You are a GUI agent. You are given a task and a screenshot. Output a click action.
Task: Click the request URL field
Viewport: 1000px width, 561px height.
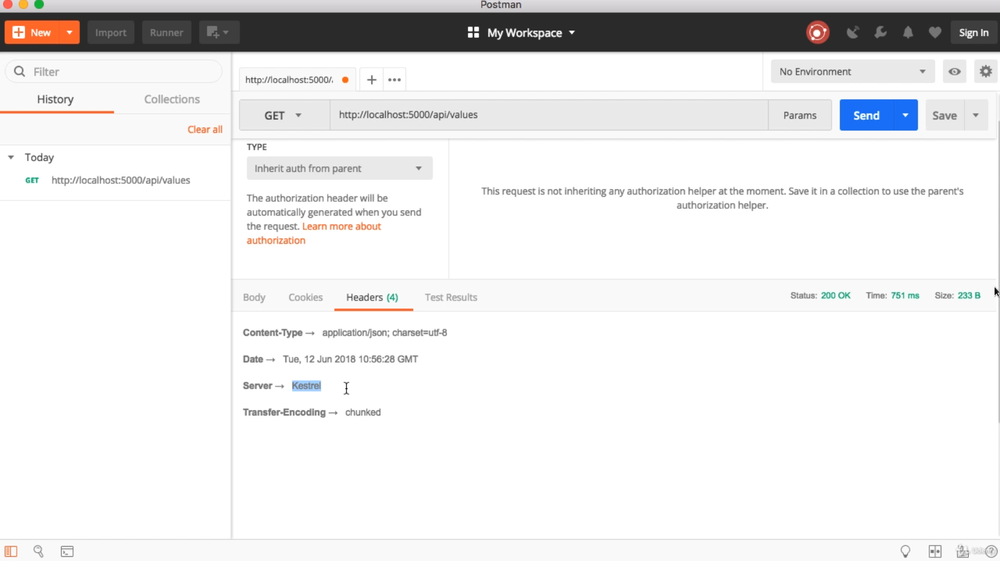tap(549, 115)
